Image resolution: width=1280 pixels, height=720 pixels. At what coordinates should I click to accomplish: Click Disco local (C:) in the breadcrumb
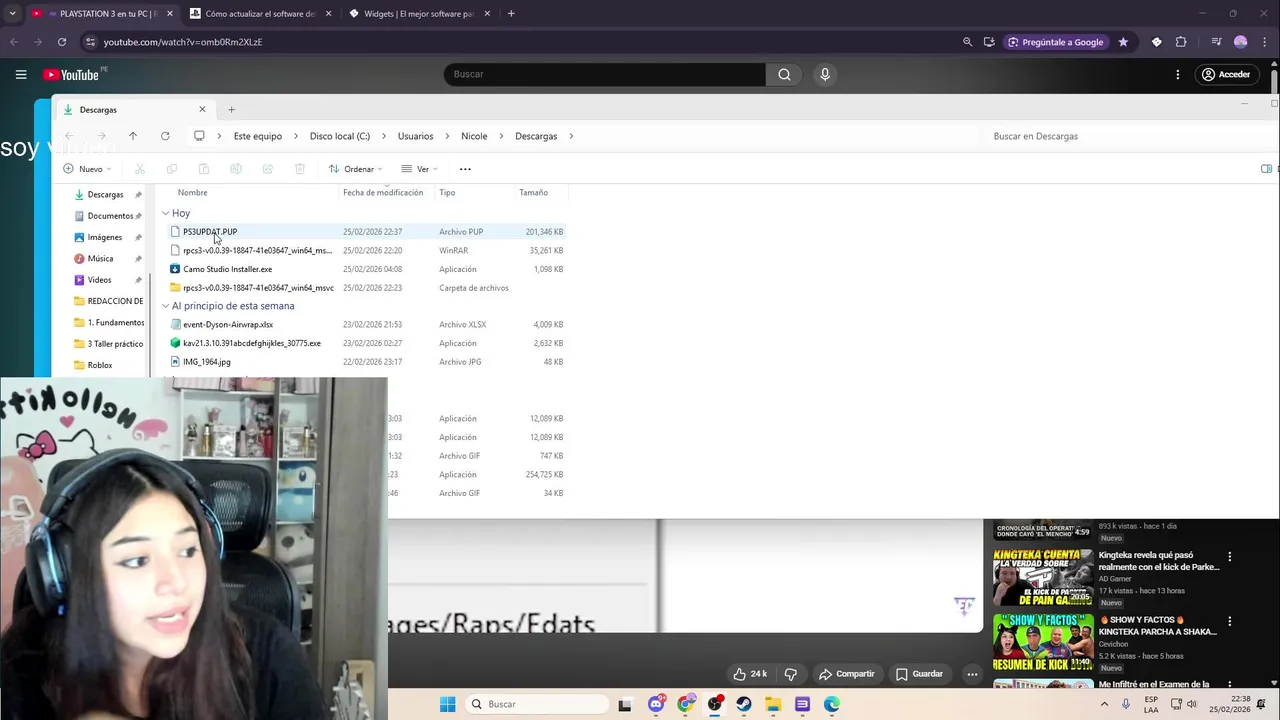coord(340,136)
